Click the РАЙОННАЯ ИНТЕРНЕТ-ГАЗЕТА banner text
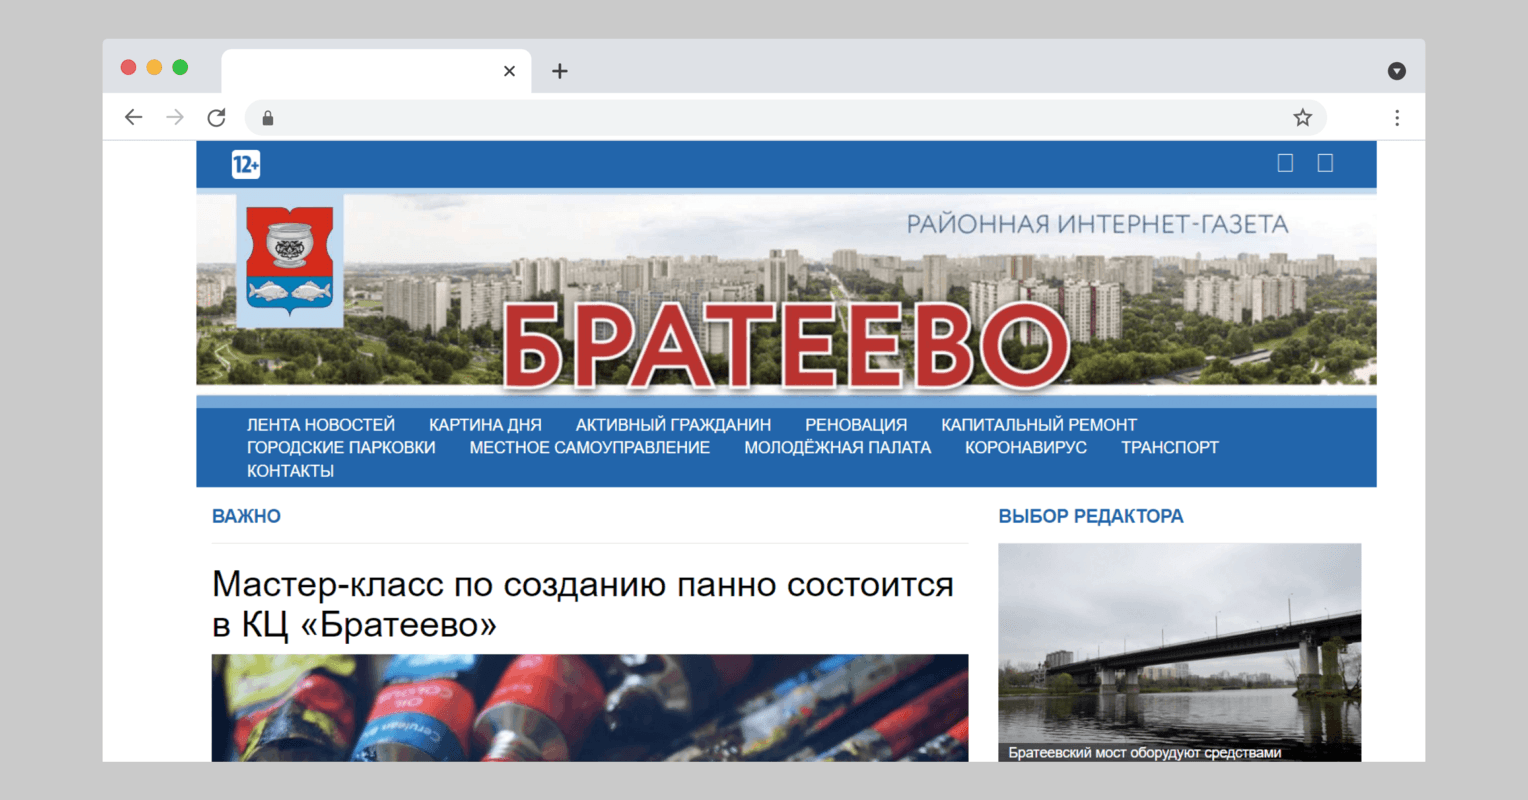Viewport: 1528px width, 800px height. 1098,224
